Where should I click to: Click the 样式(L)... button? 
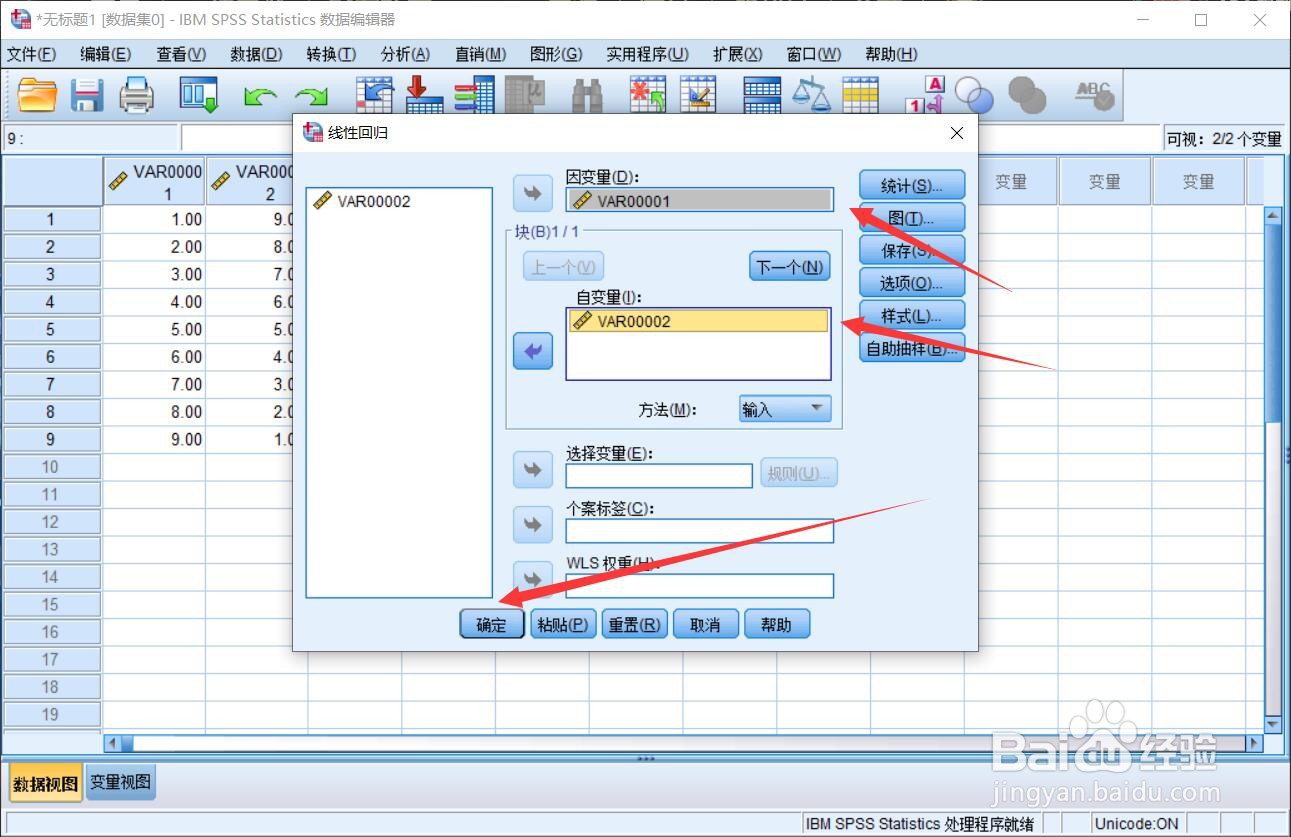coord(912,315)
